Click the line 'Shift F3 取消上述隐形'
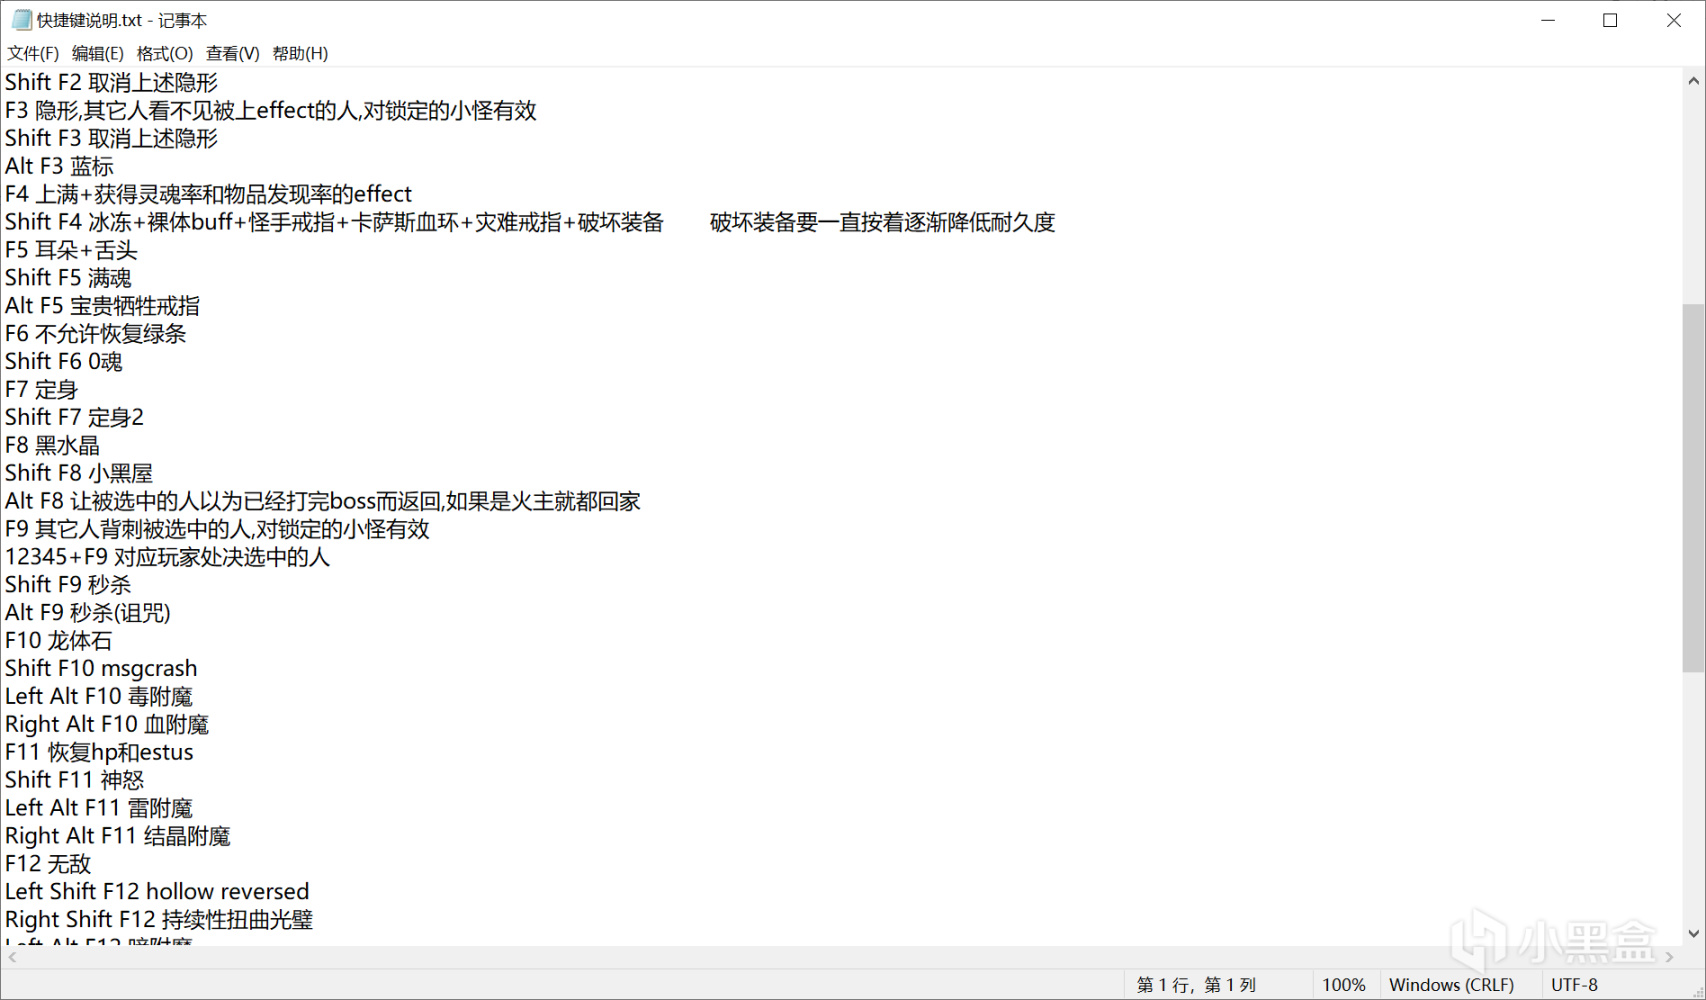 click(111, 139)
